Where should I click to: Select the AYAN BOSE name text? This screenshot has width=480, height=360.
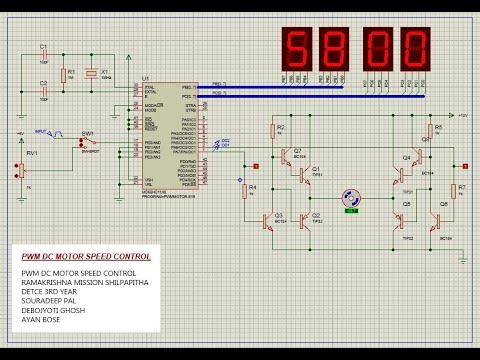click(x=41, y=320)
